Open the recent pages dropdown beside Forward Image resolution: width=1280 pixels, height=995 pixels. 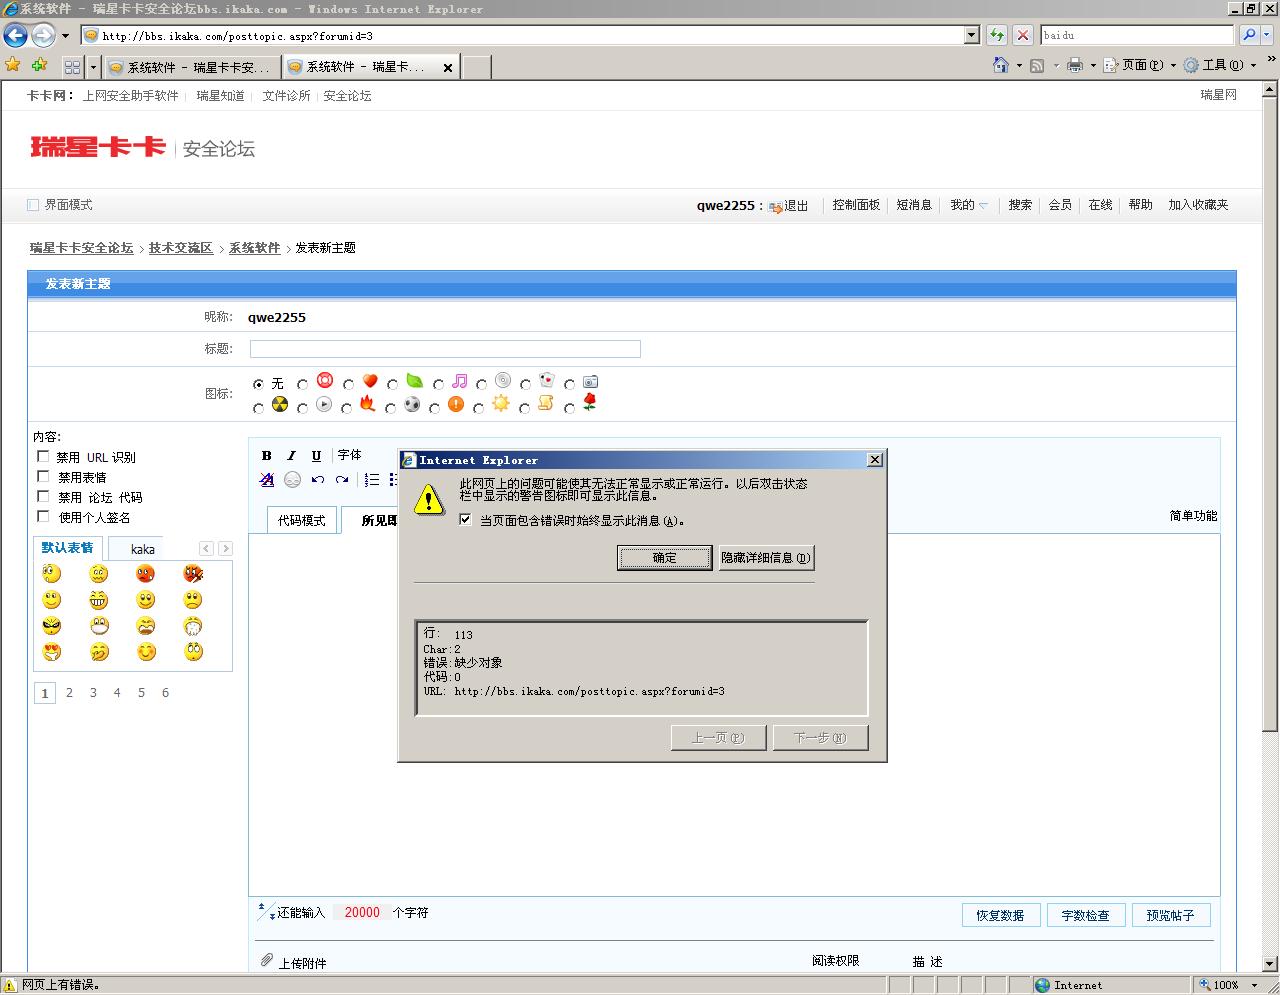65,36
